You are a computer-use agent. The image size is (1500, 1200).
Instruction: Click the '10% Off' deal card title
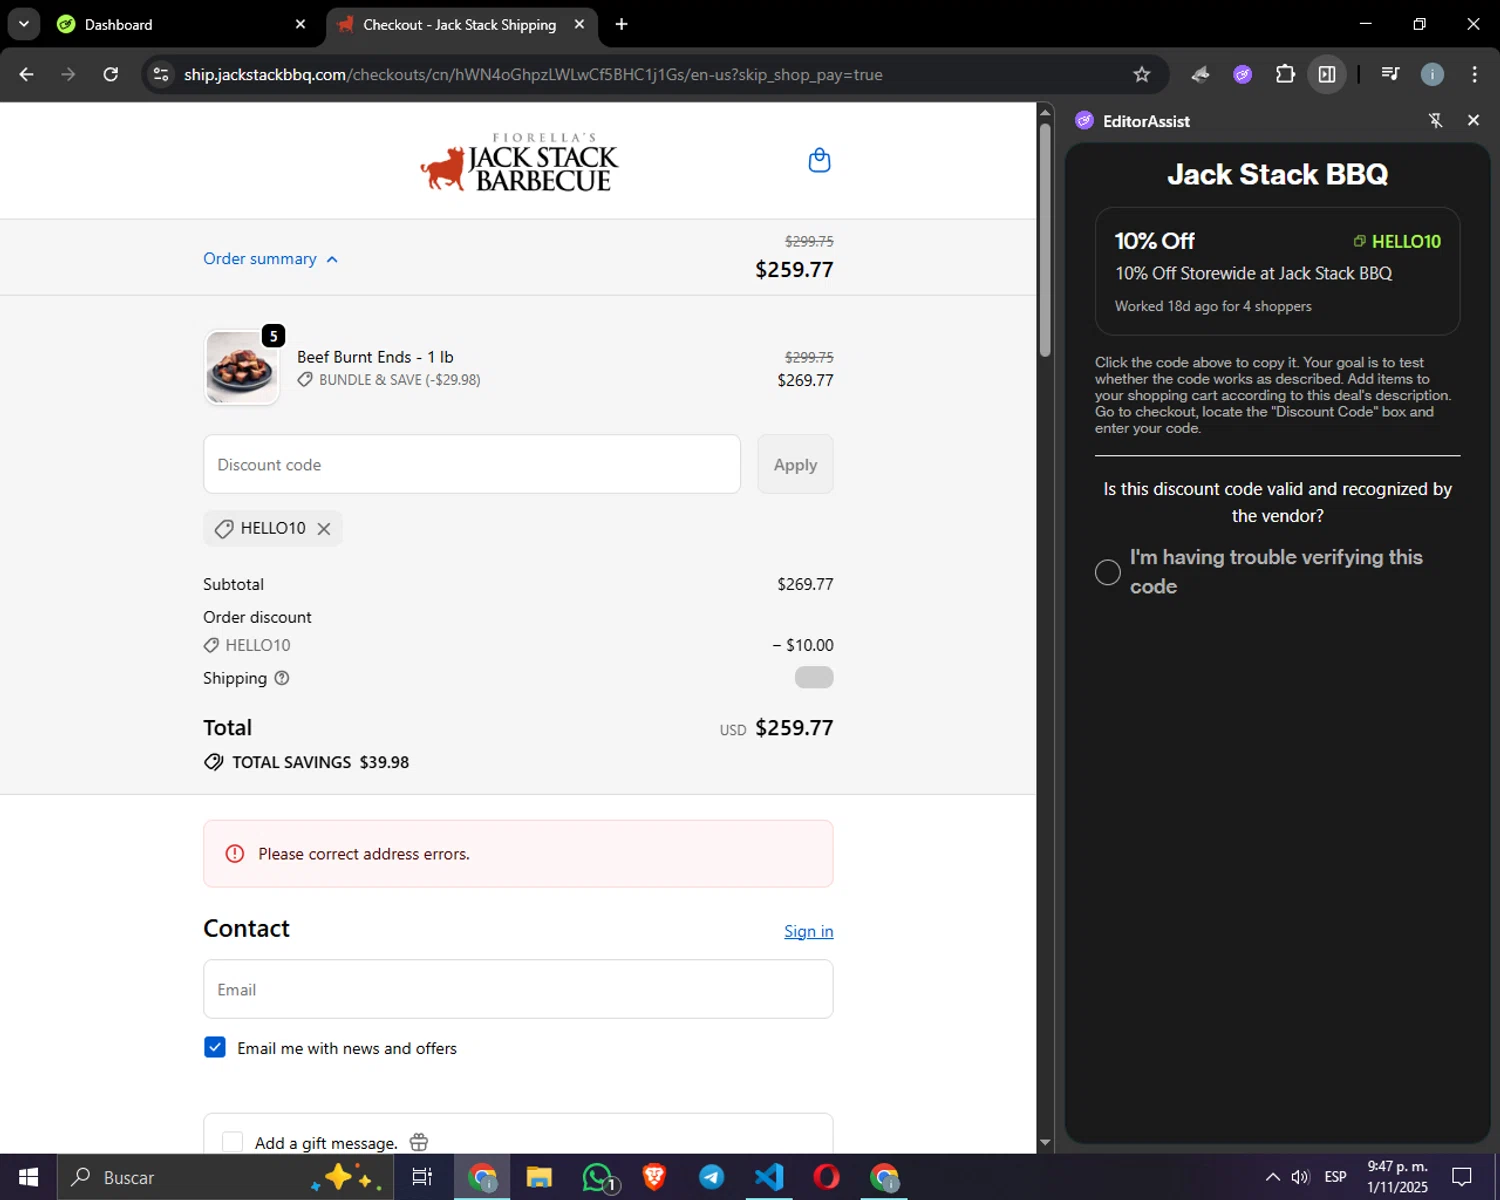(x=1155, y=241)
